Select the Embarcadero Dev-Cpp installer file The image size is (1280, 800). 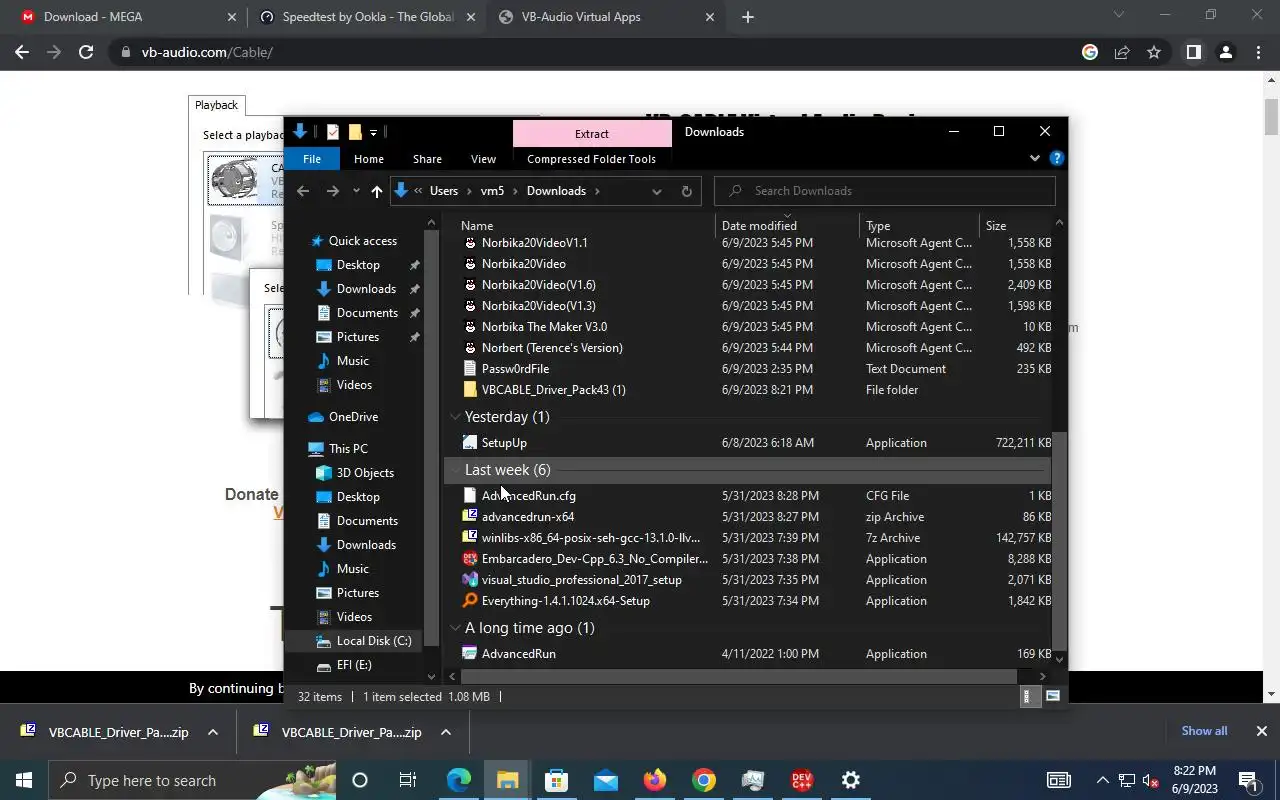coord(594,559)
